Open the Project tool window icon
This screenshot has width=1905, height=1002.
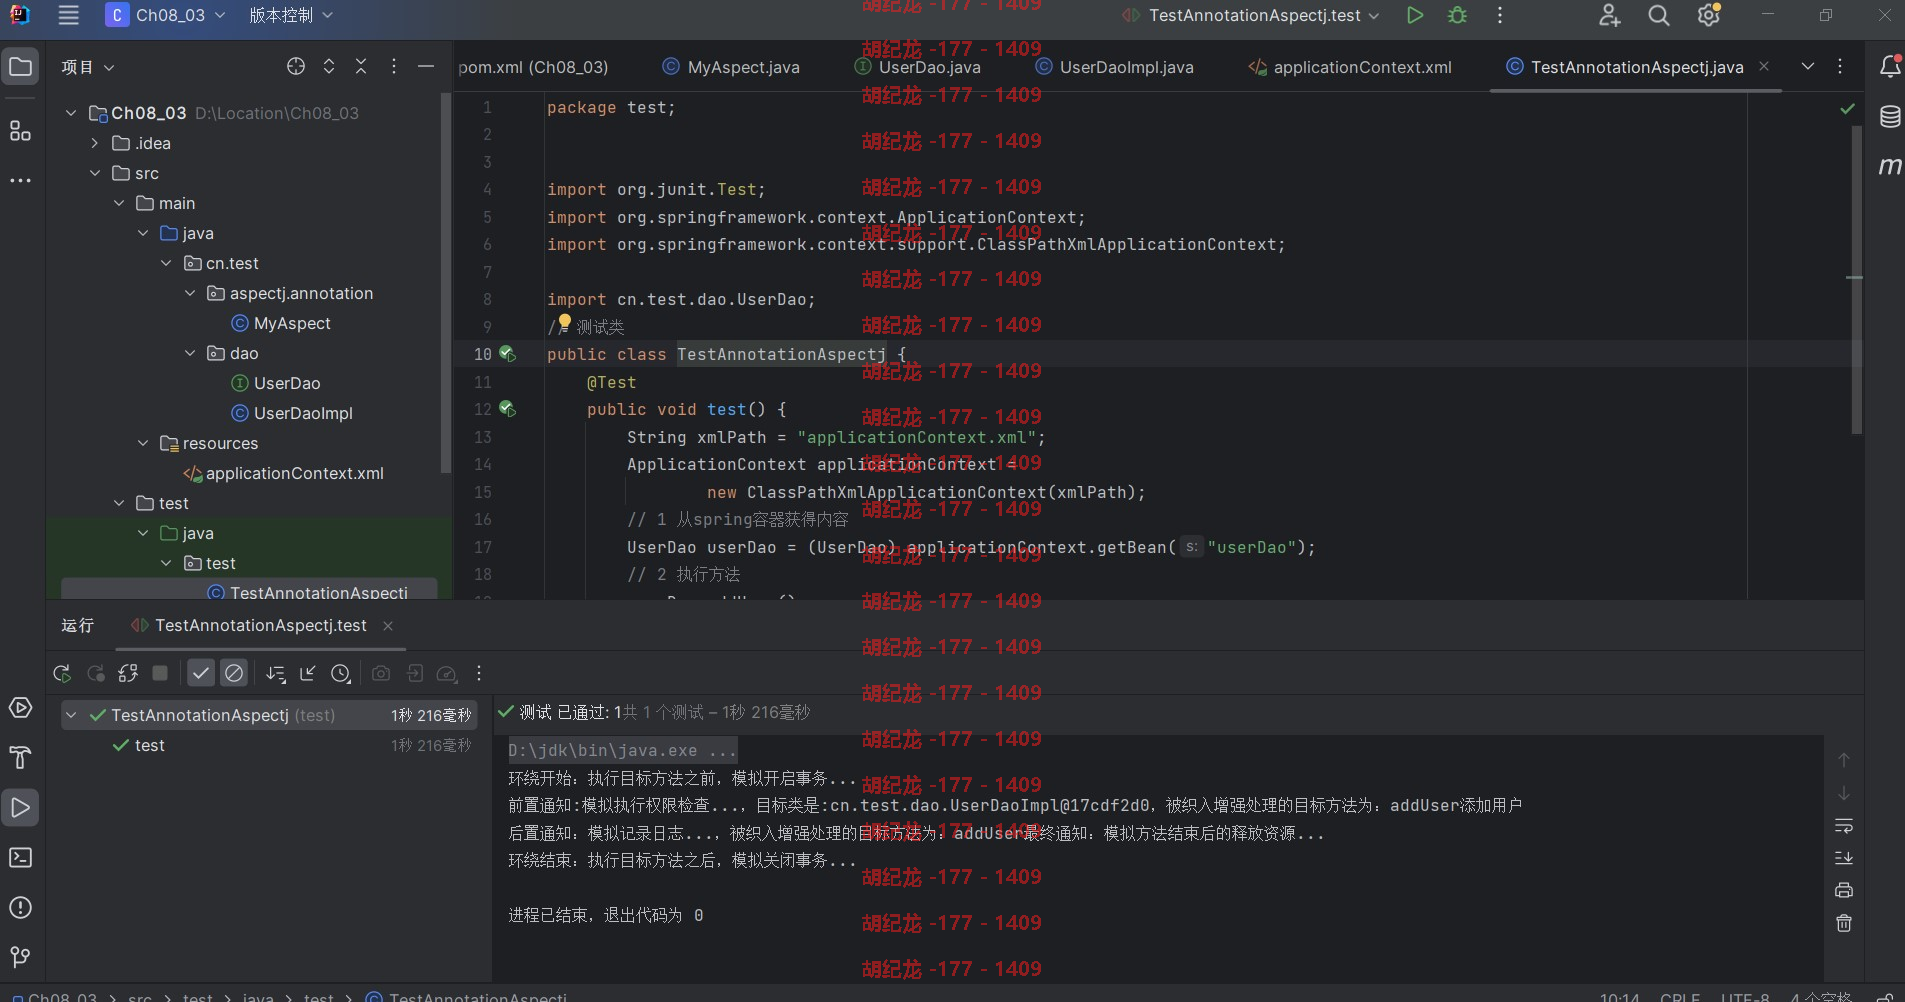click(20, 67)
